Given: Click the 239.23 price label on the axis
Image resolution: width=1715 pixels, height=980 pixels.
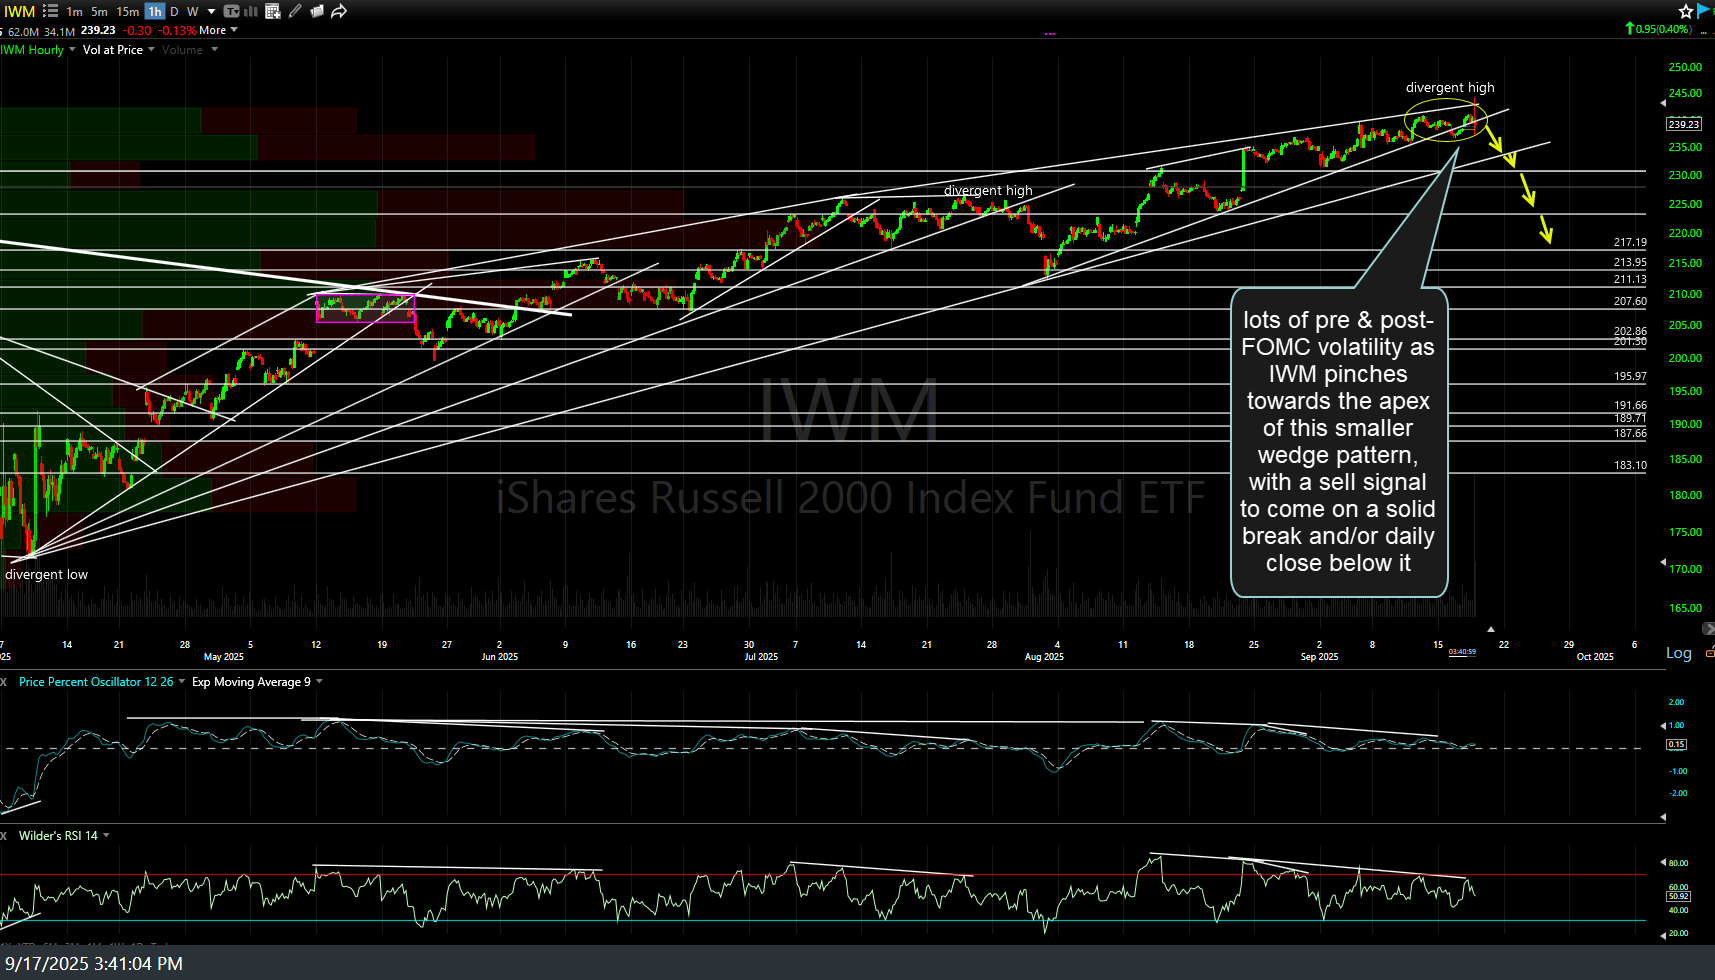Looking at the screenshot, I should point(1683,124).
